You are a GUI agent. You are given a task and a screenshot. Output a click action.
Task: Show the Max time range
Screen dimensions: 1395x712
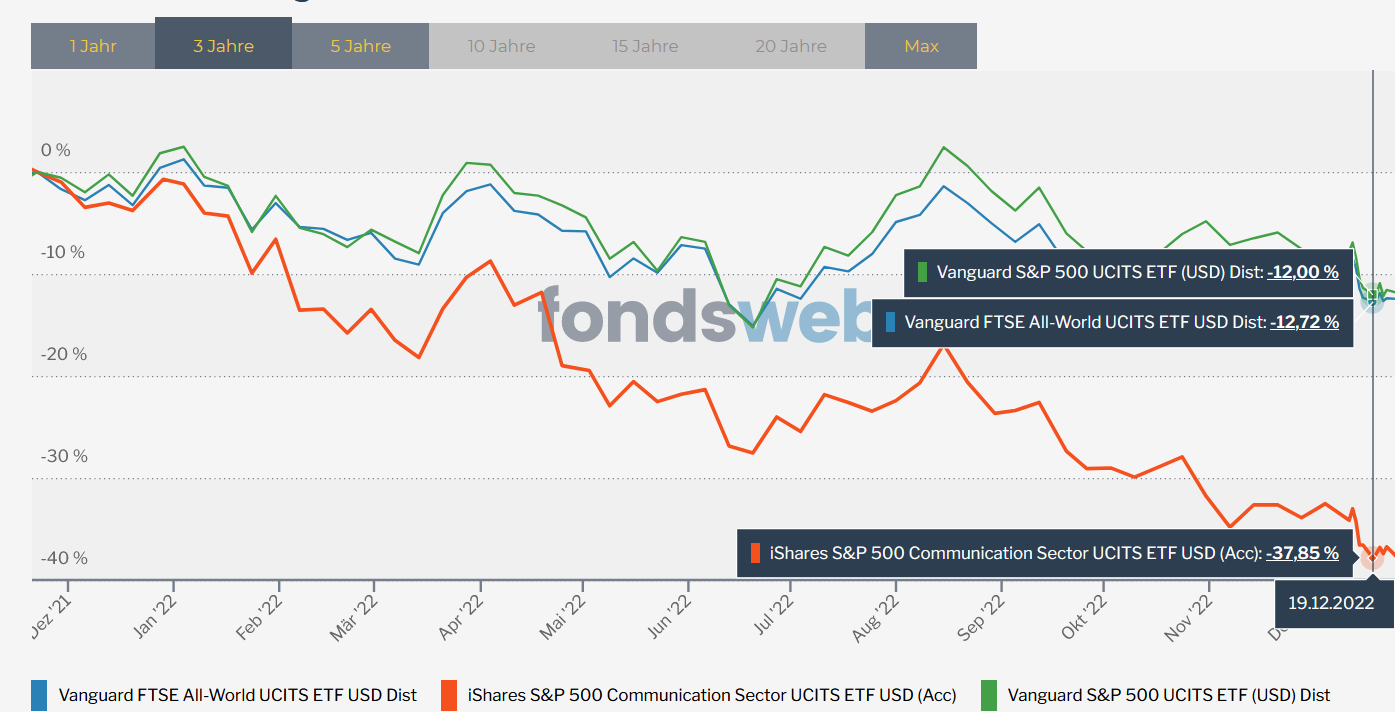tap(921, 46)
